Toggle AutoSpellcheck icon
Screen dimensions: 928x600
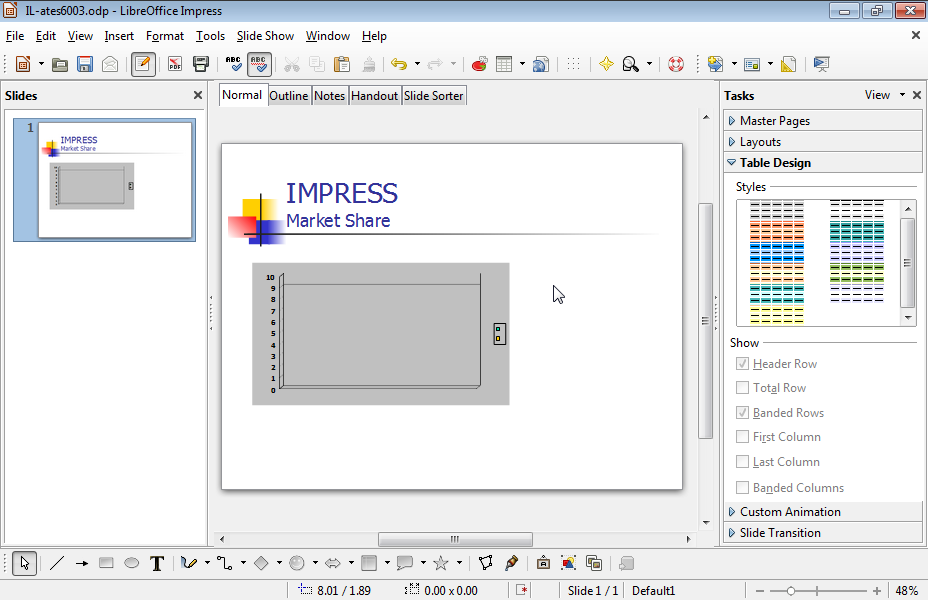pos(259,64)
